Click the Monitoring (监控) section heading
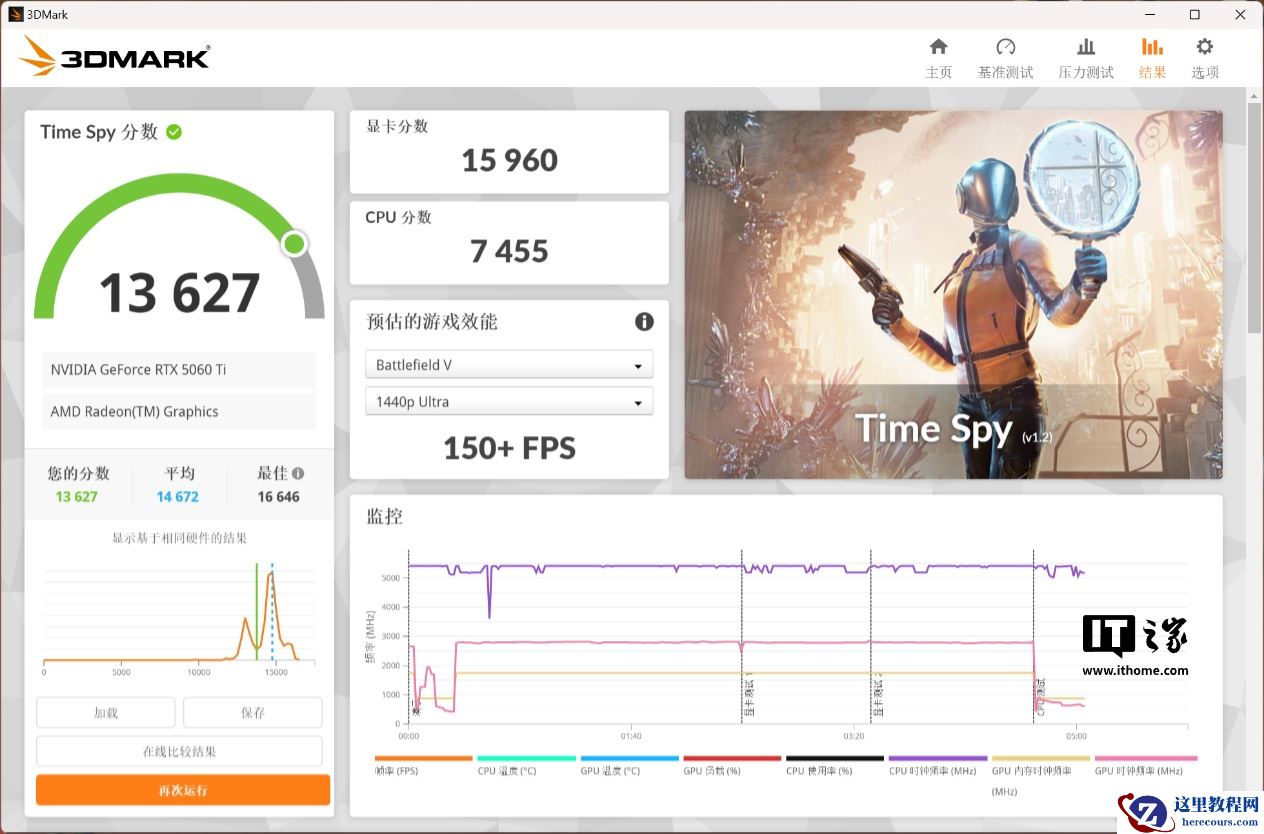Image resolution: width=1264 pixels, height=834 pixels. (x=384, y=516)
